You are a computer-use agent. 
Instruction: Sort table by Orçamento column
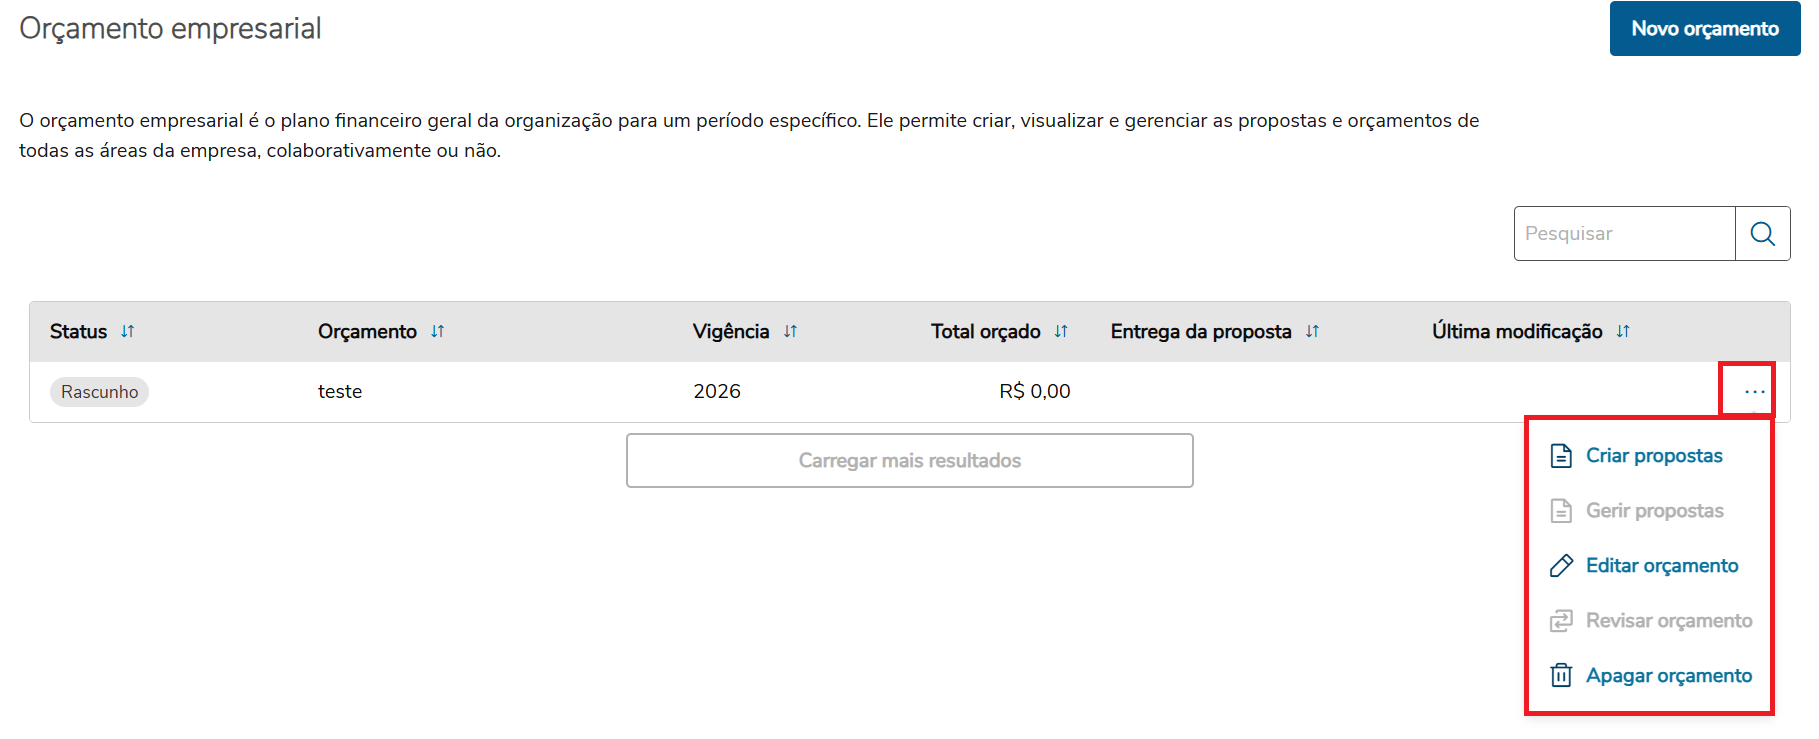pos(437,331)
